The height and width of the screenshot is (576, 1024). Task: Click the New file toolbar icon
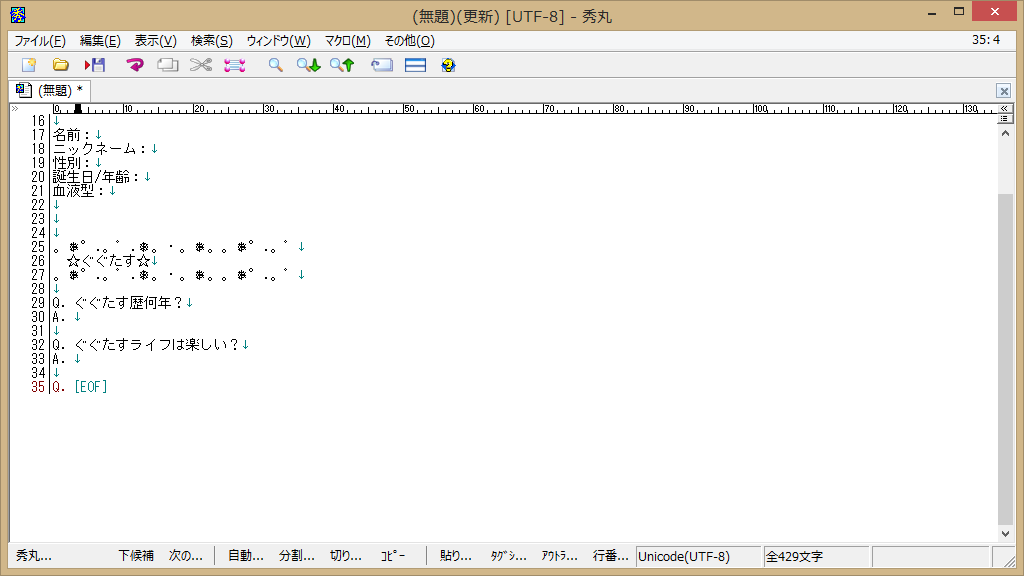tap(28, 65)
